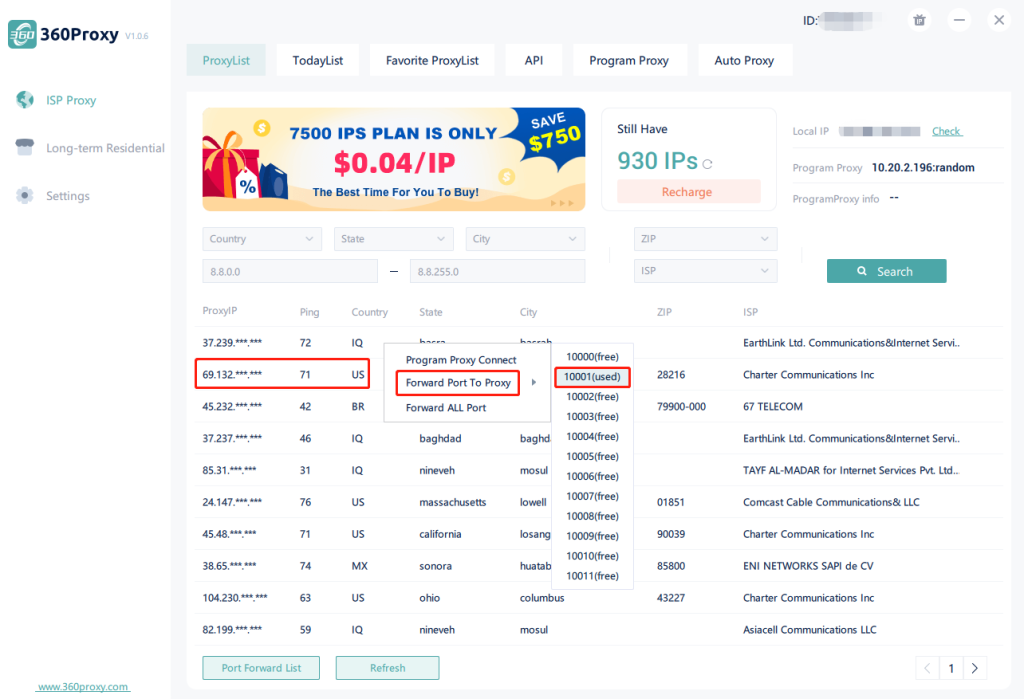Image resolution: width=1024 pixels, height=699 pixels.
Task: Go to previous page arrow
Action: tap(927, 668)
